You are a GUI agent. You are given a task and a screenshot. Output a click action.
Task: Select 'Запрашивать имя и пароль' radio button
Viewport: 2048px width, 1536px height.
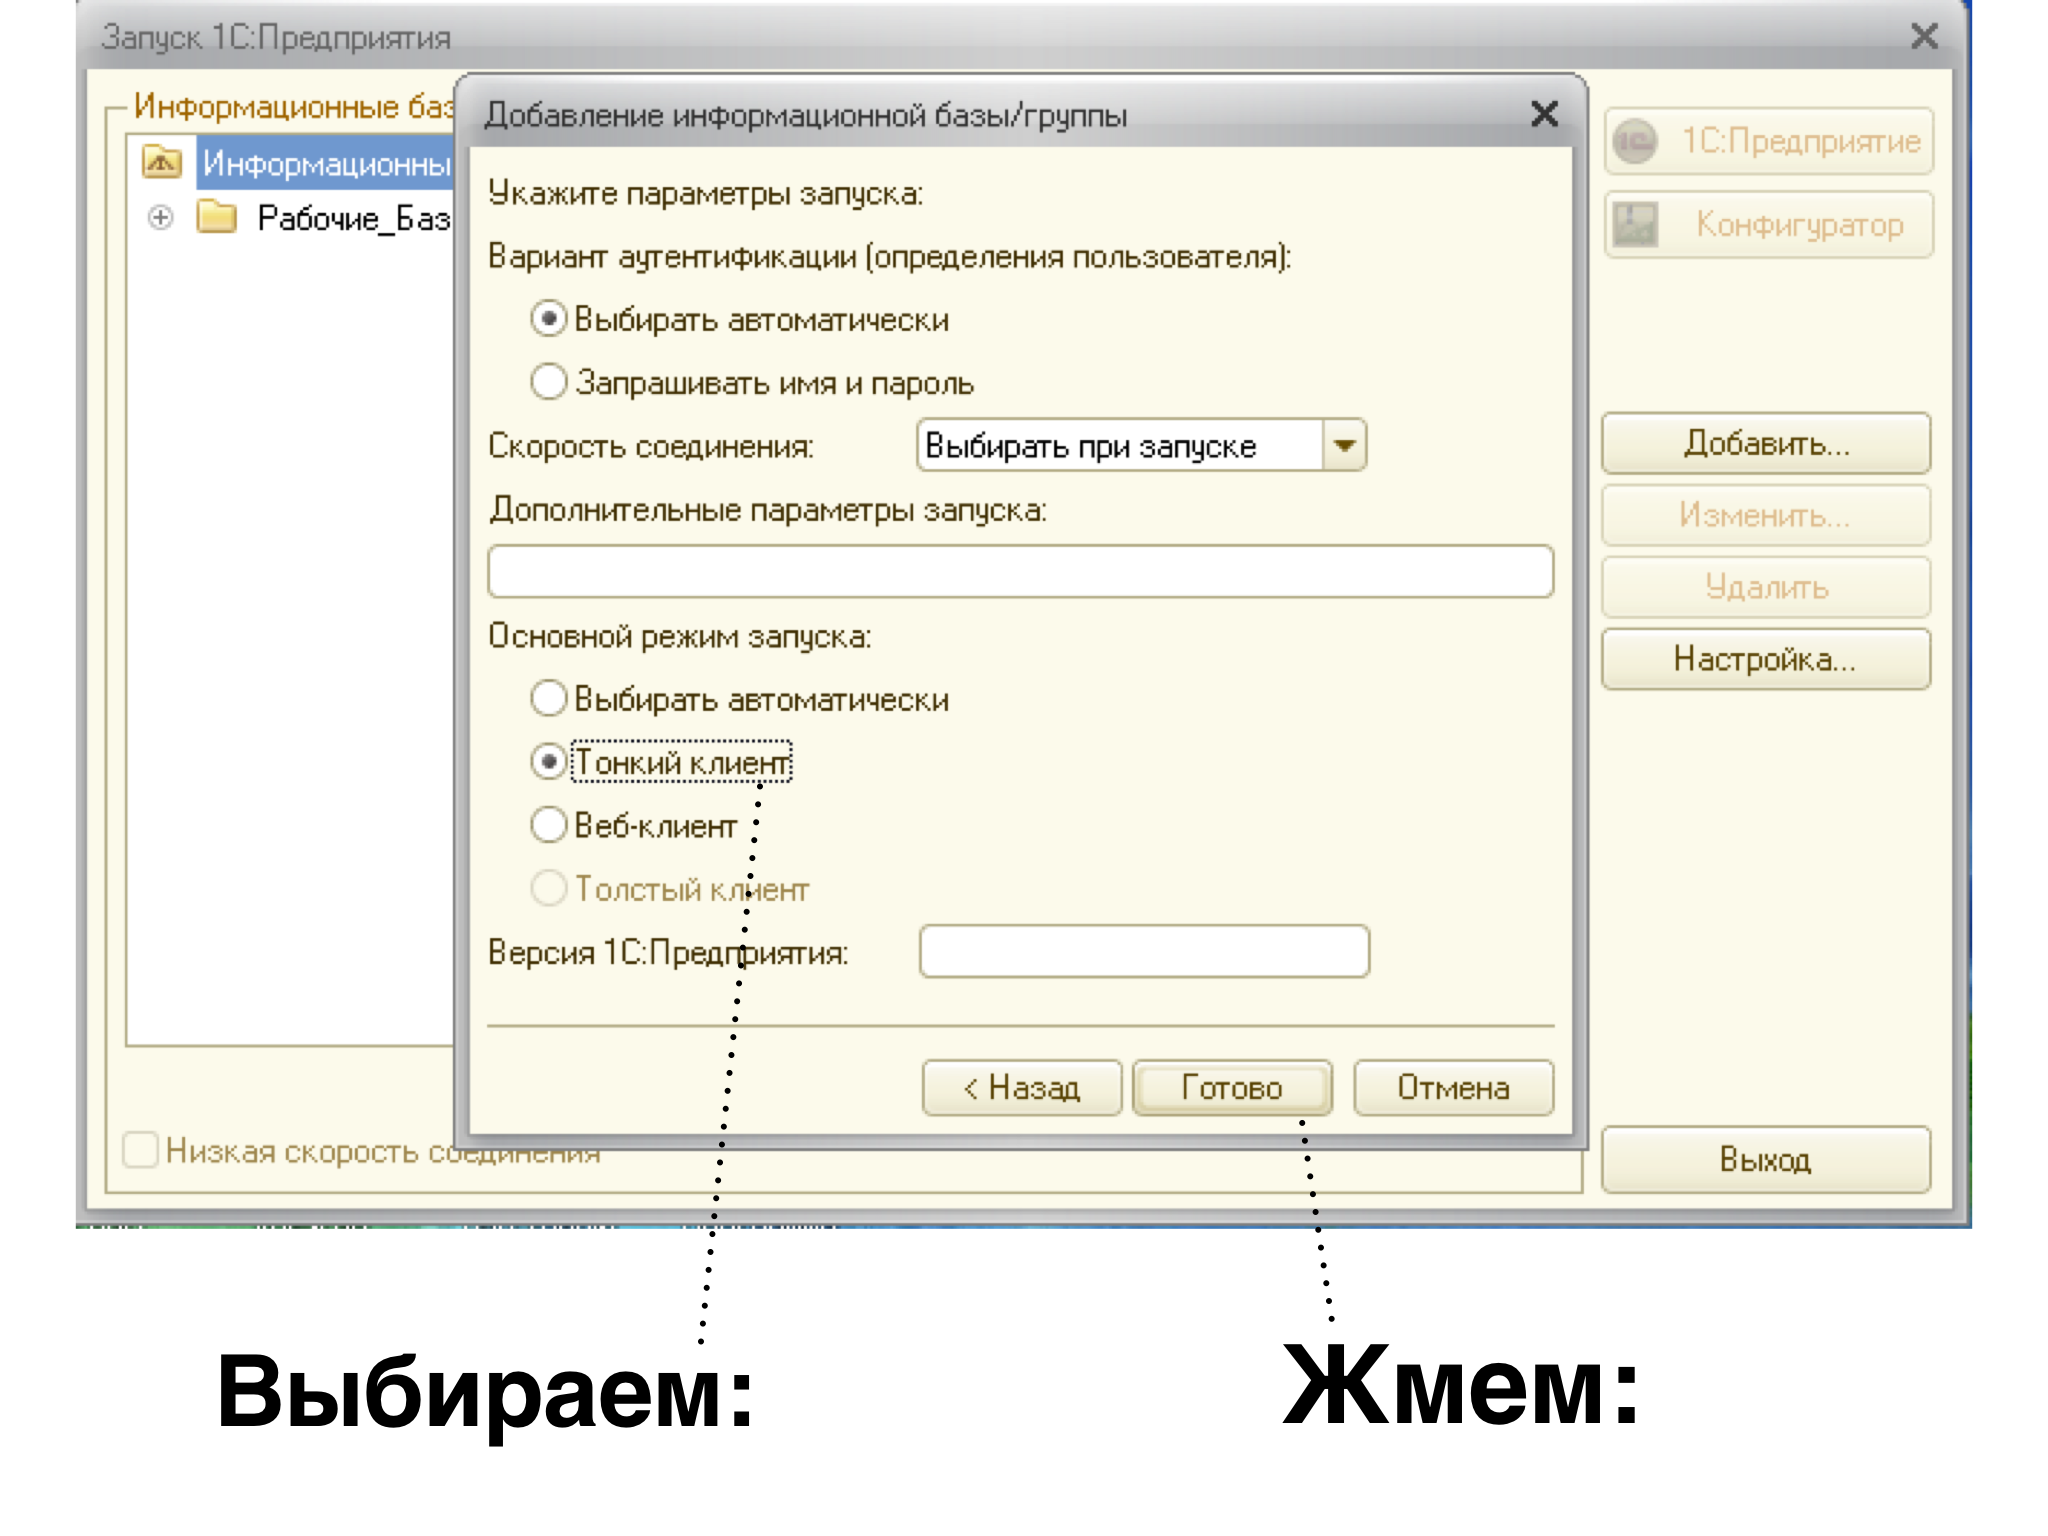[x=549, y=382]
